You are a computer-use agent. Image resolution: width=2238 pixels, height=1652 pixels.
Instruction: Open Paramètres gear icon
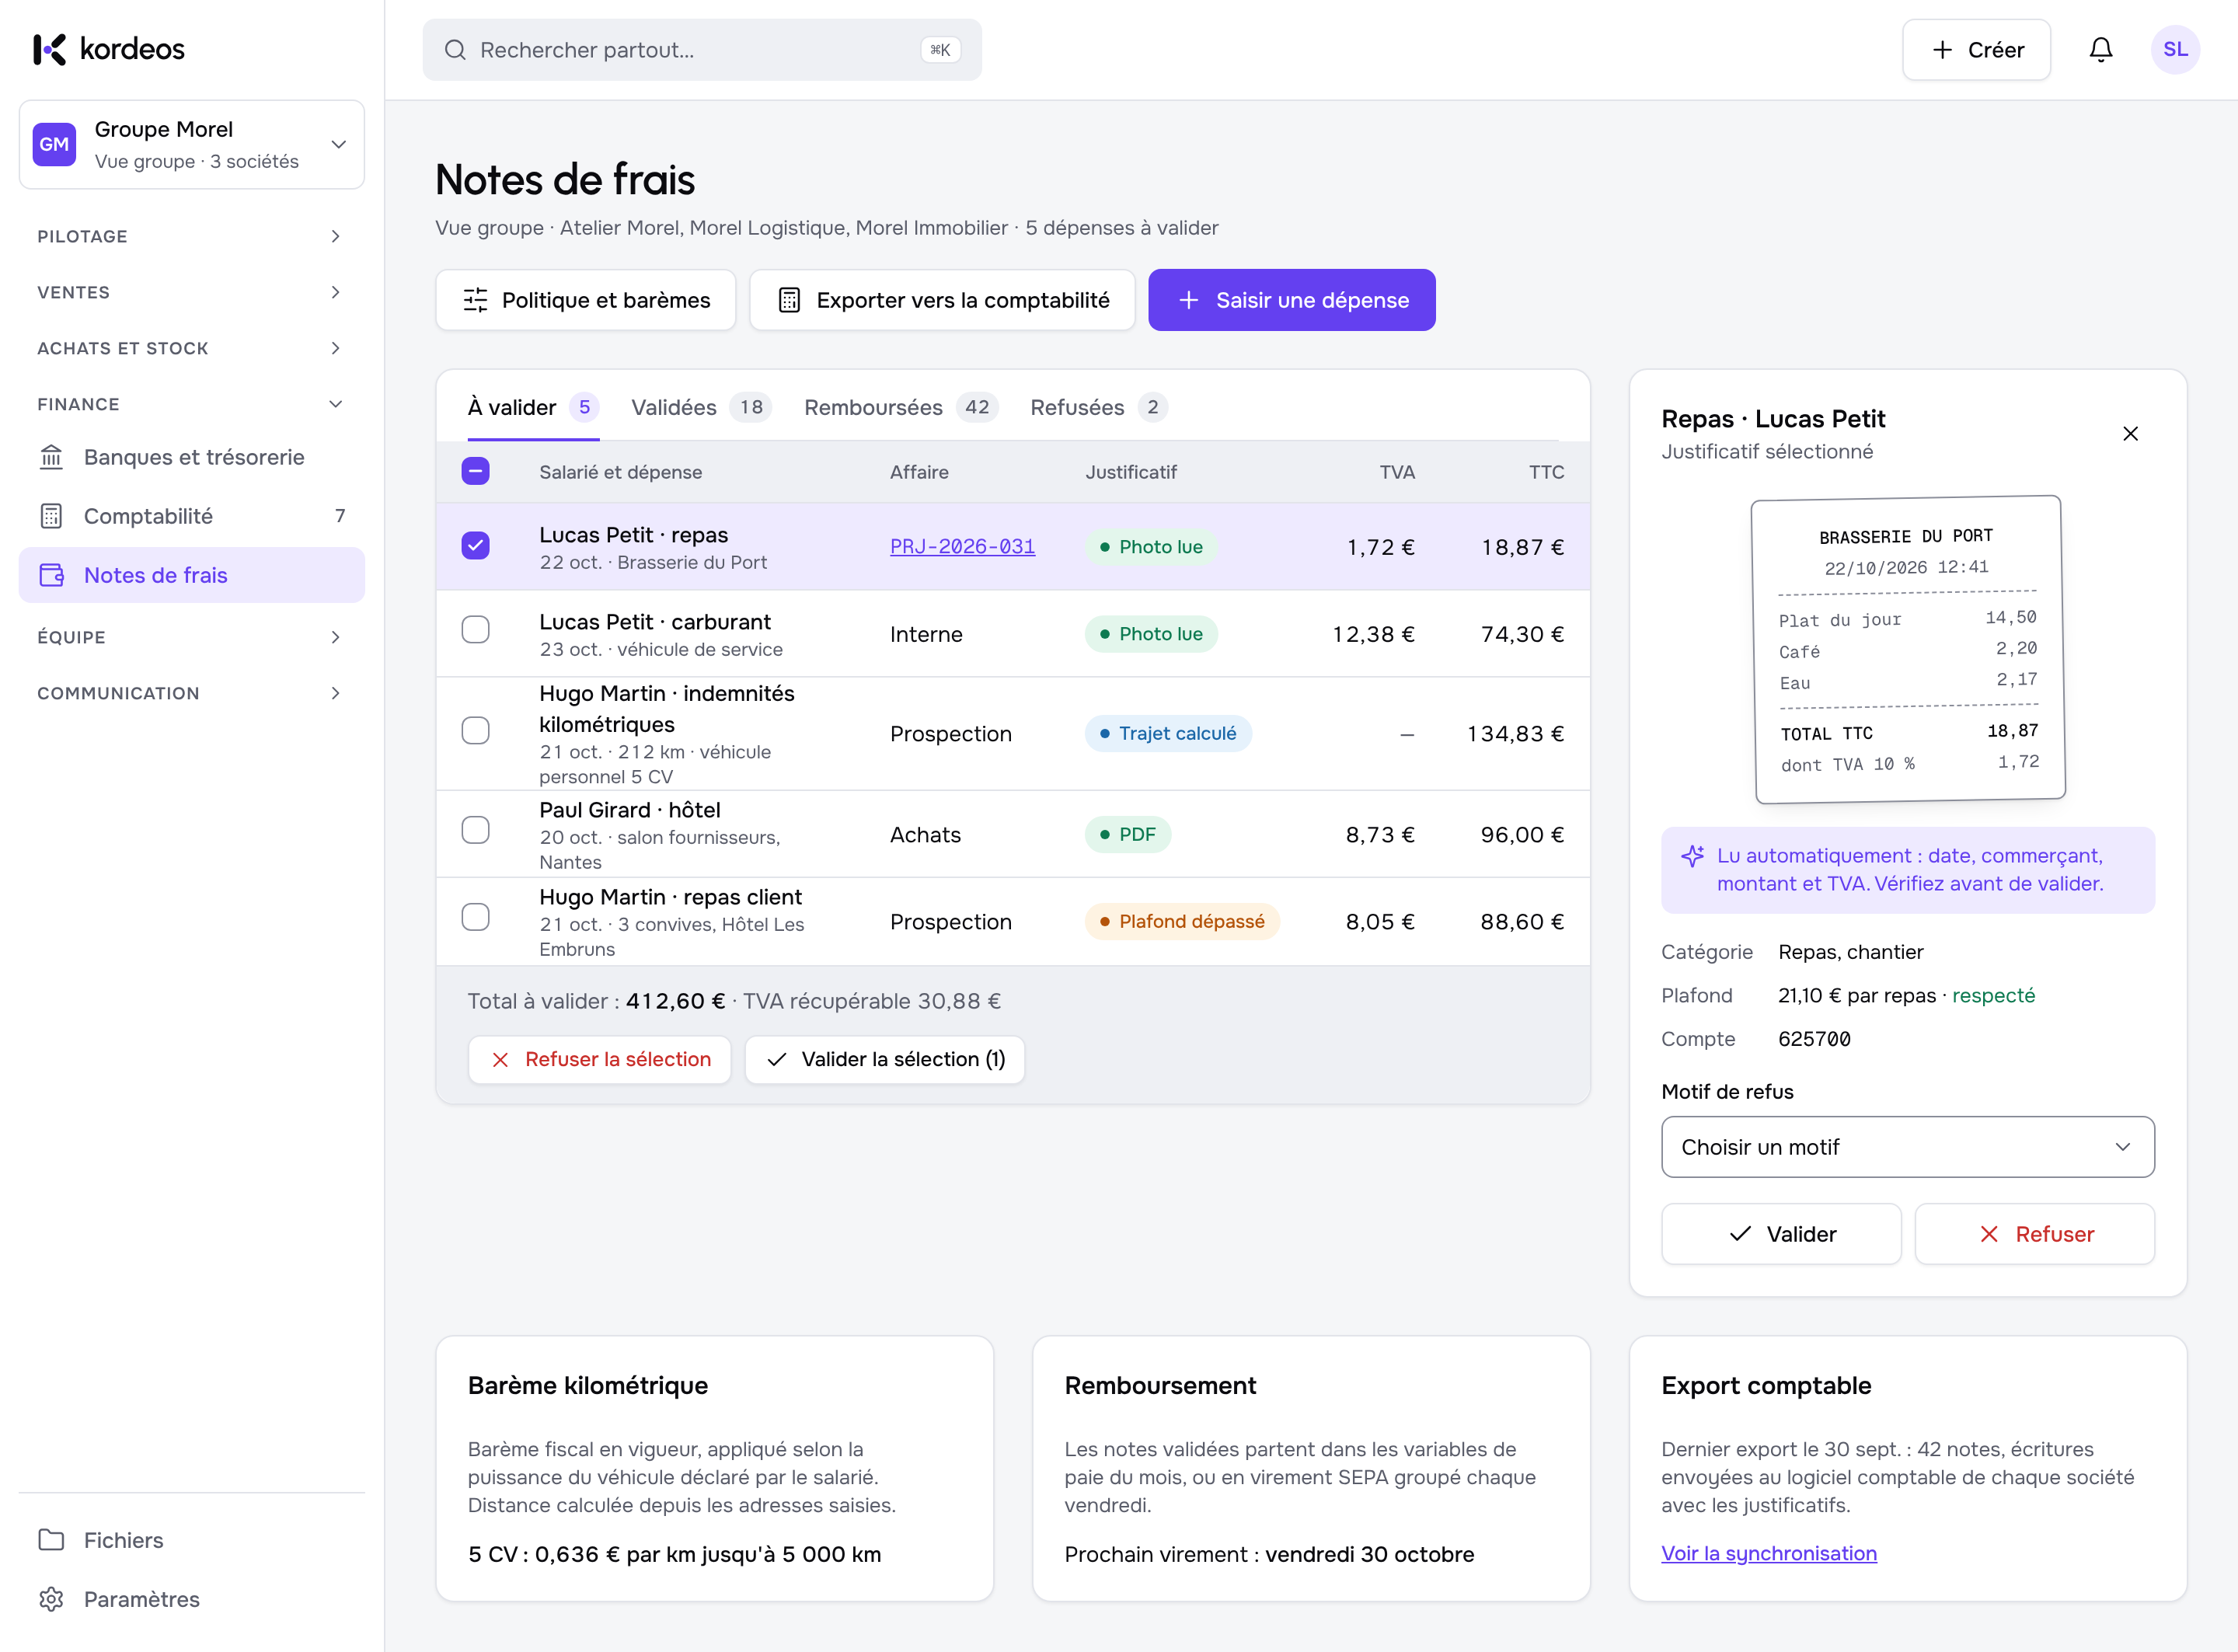[x=51, y=1599]
